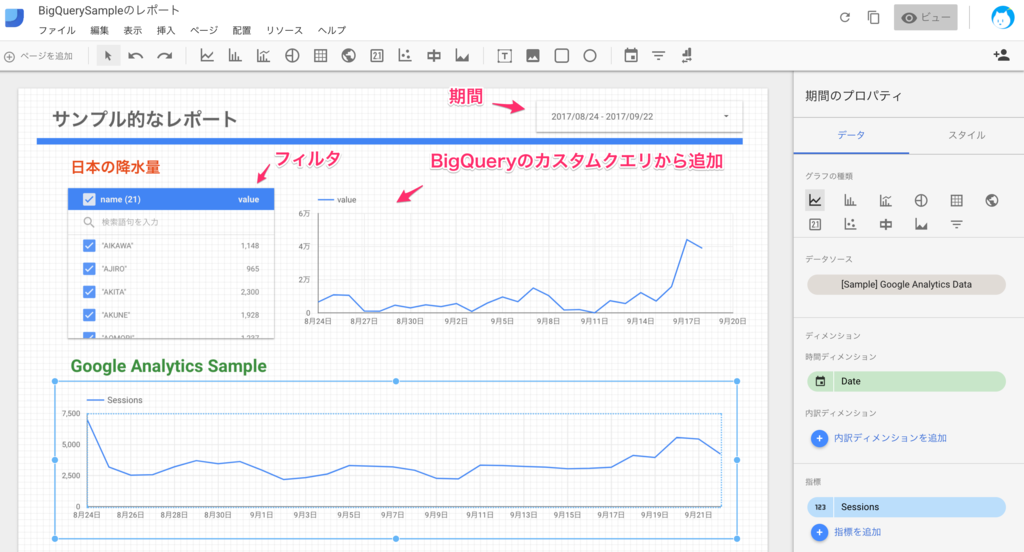Choose scorecard type in properties panel

coord(815,225)
